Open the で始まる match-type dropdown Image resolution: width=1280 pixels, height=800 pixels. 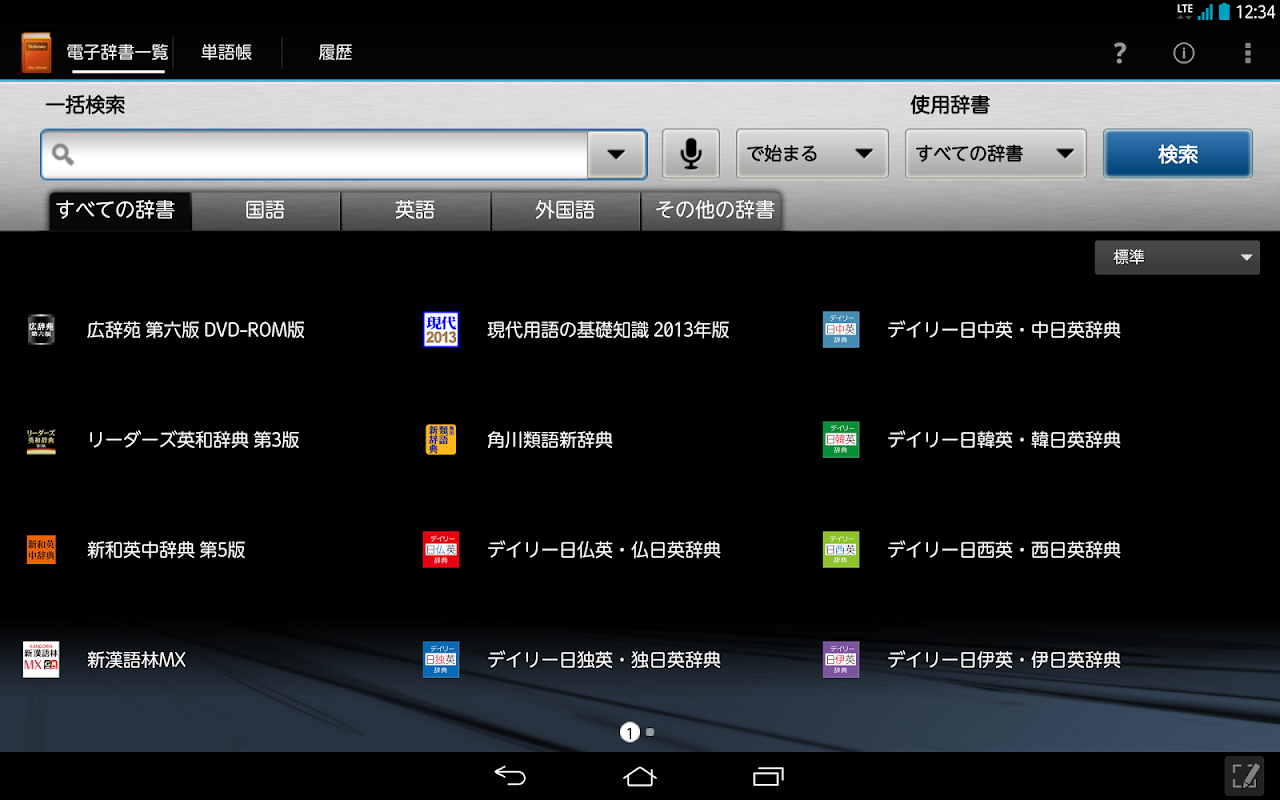[x=812, y=154]
